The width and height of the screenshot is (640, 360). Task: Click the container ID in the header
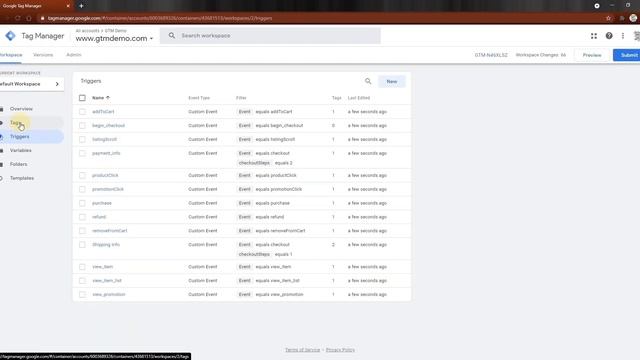click(491, 55)
